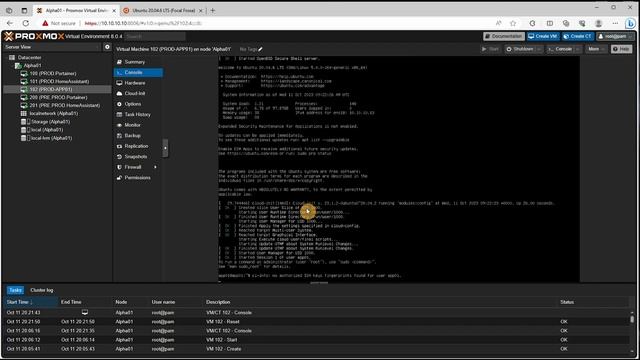Image resolution: width=640 pixels, height=360 pixels.
Task: Select the Console menu item
Action: click(138, 73)
